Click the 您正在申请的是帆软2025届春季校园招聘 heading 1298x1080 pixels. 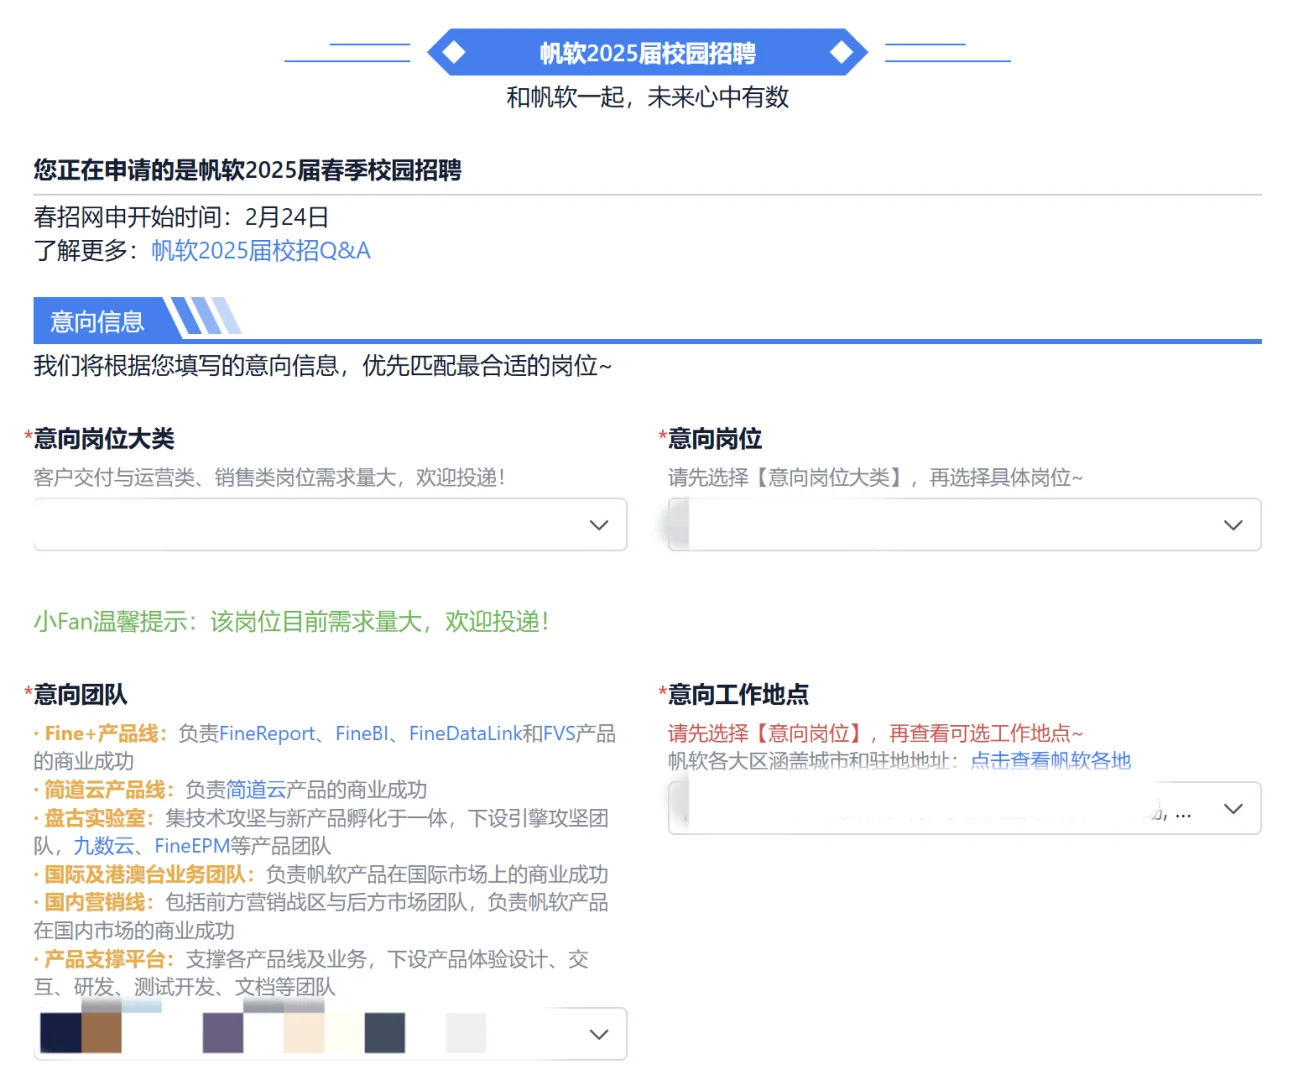247,170
